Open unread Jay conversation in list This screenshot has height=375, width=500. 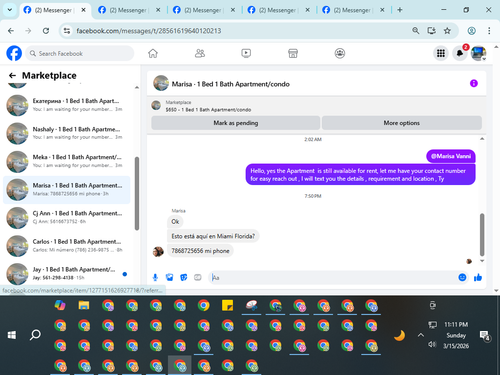click(67, 274)
